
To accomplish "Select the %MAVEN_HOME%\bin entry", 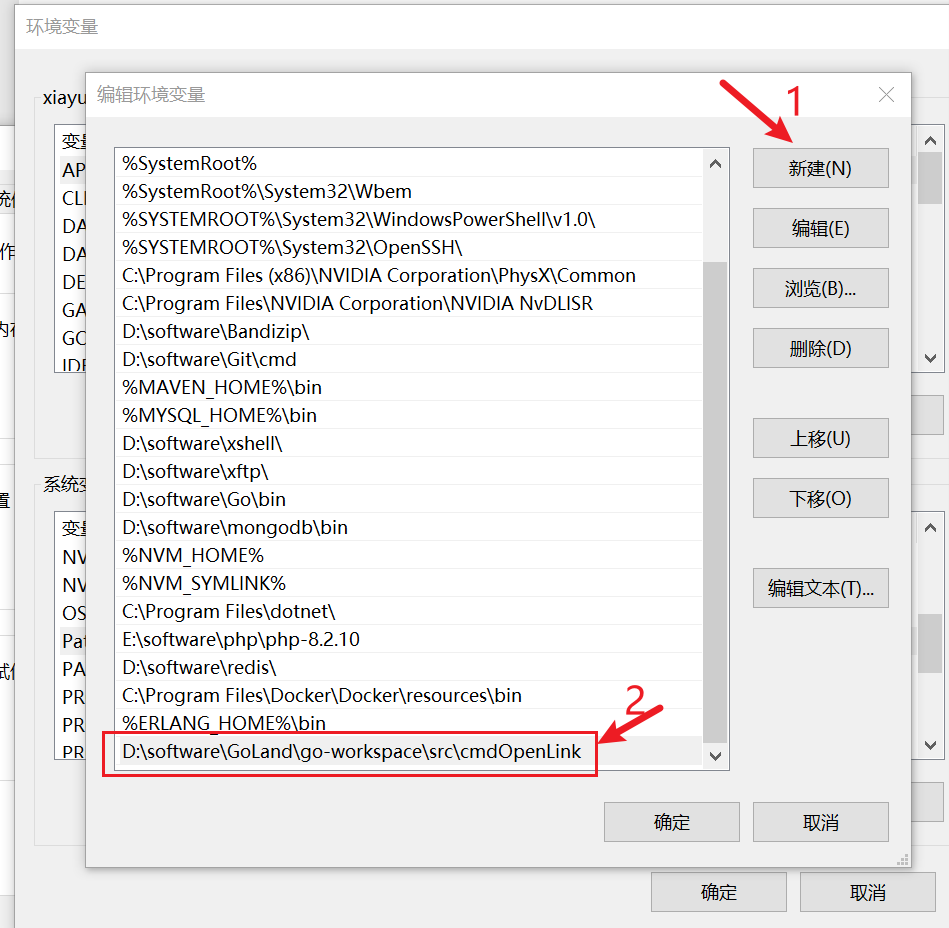I will tap(222, 387).
